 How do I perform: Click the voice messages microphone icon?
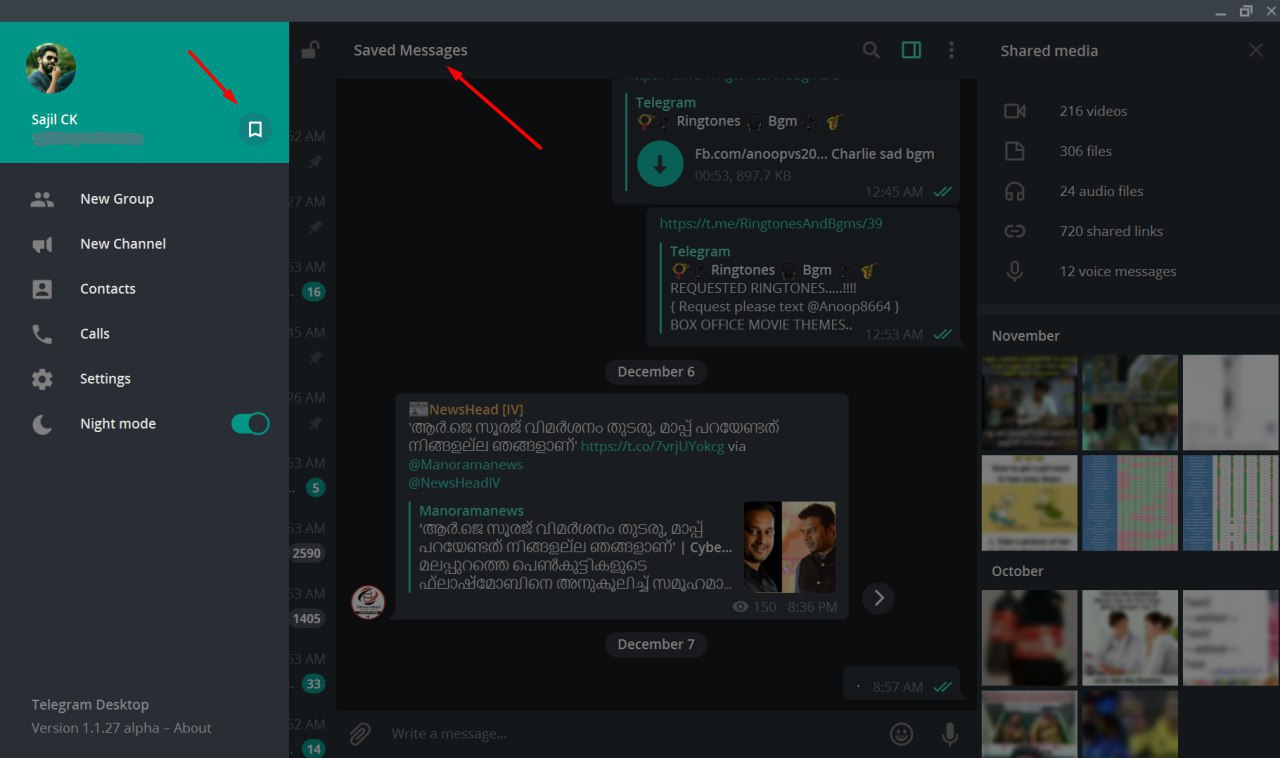point(1015,271)
